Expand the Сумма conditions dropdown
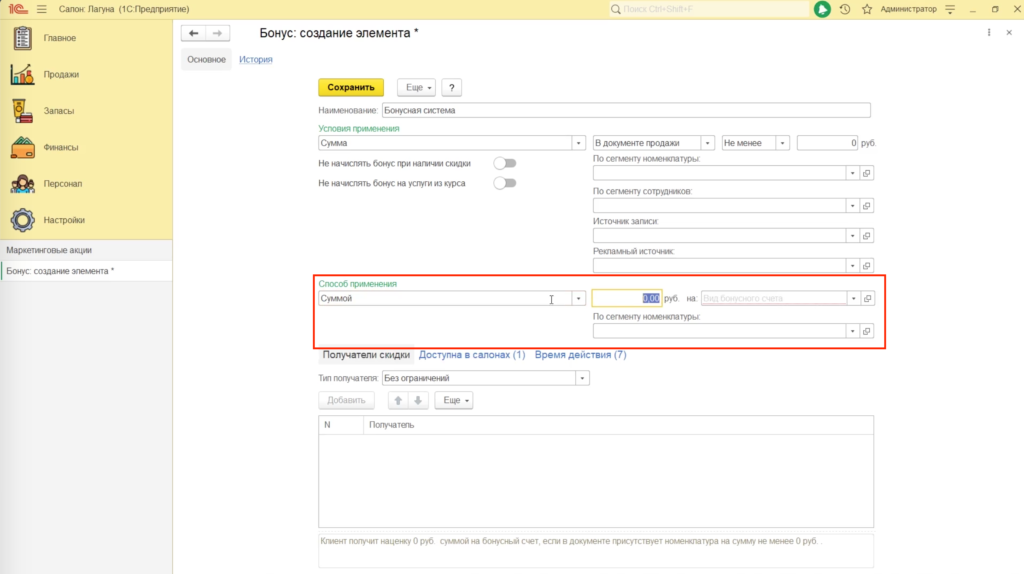1024x574 pixels. 578,143
